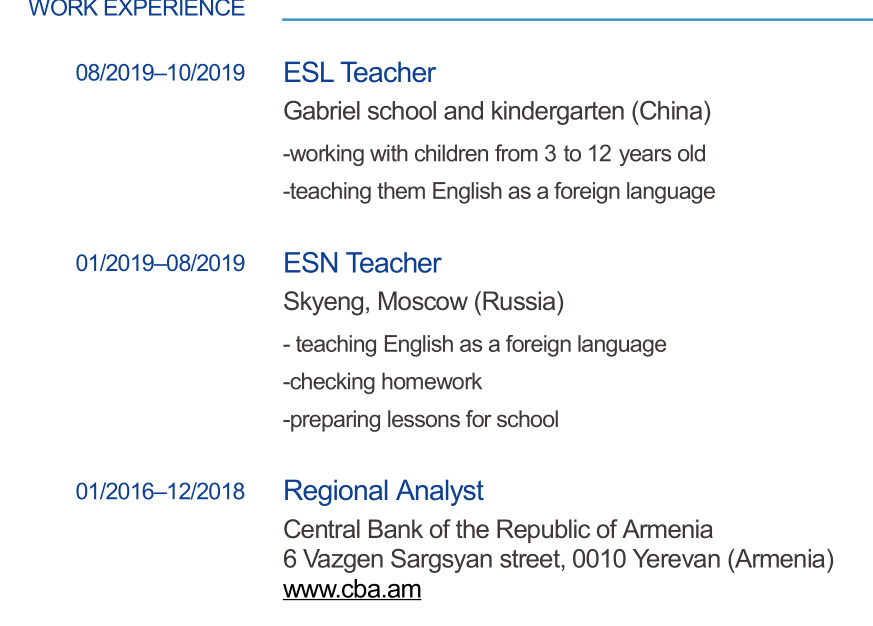Click the ESL Teacher job title
873x626 pixels.
pos(359,73)
